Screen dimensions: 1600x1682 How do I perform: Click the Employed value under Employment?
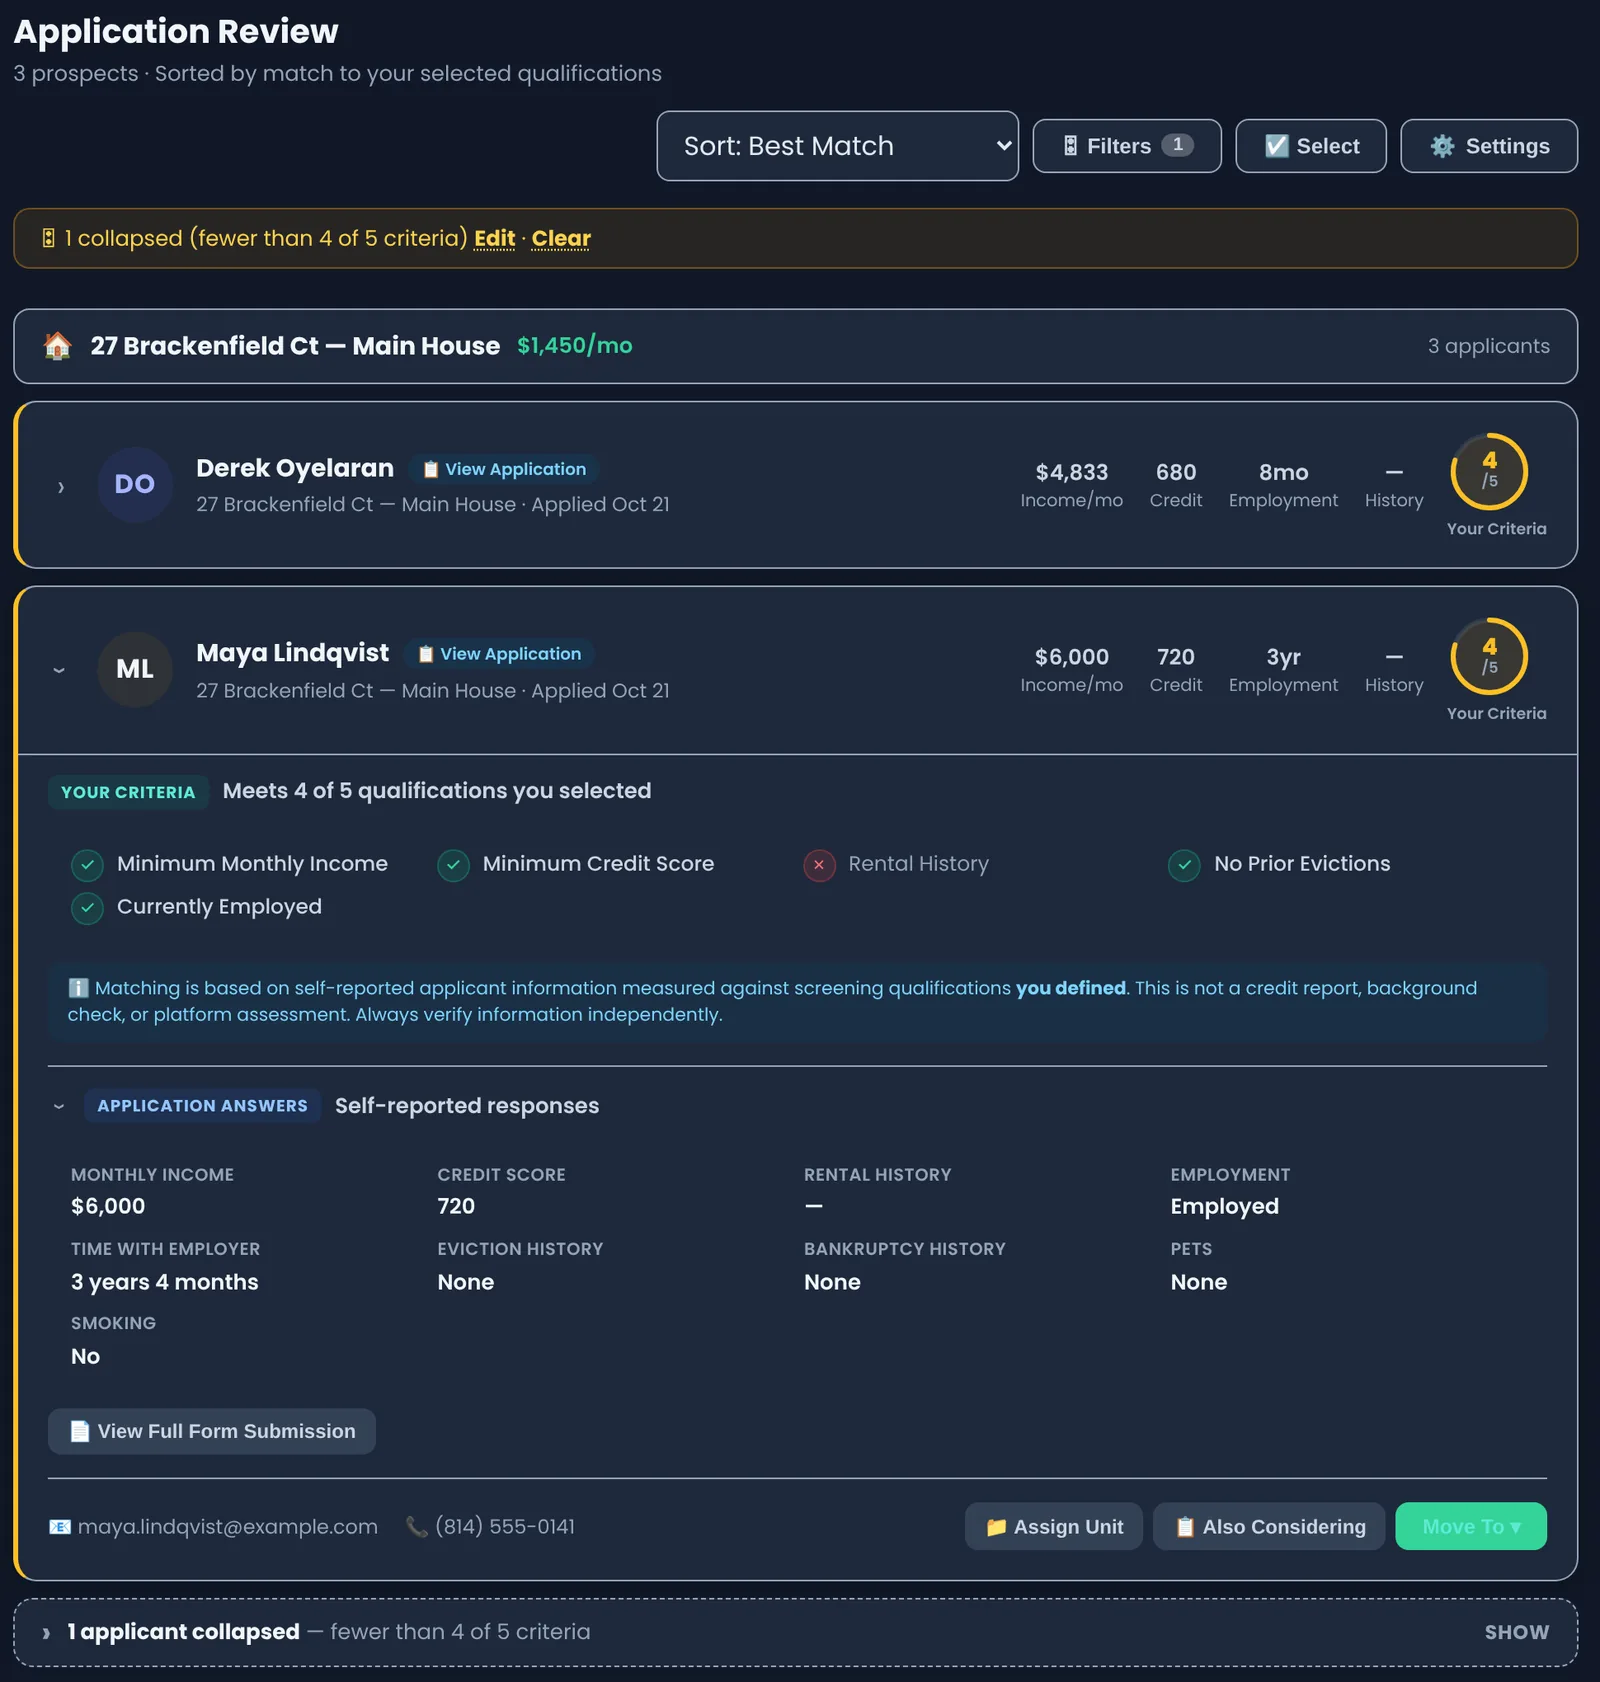pos(1224,1207)
